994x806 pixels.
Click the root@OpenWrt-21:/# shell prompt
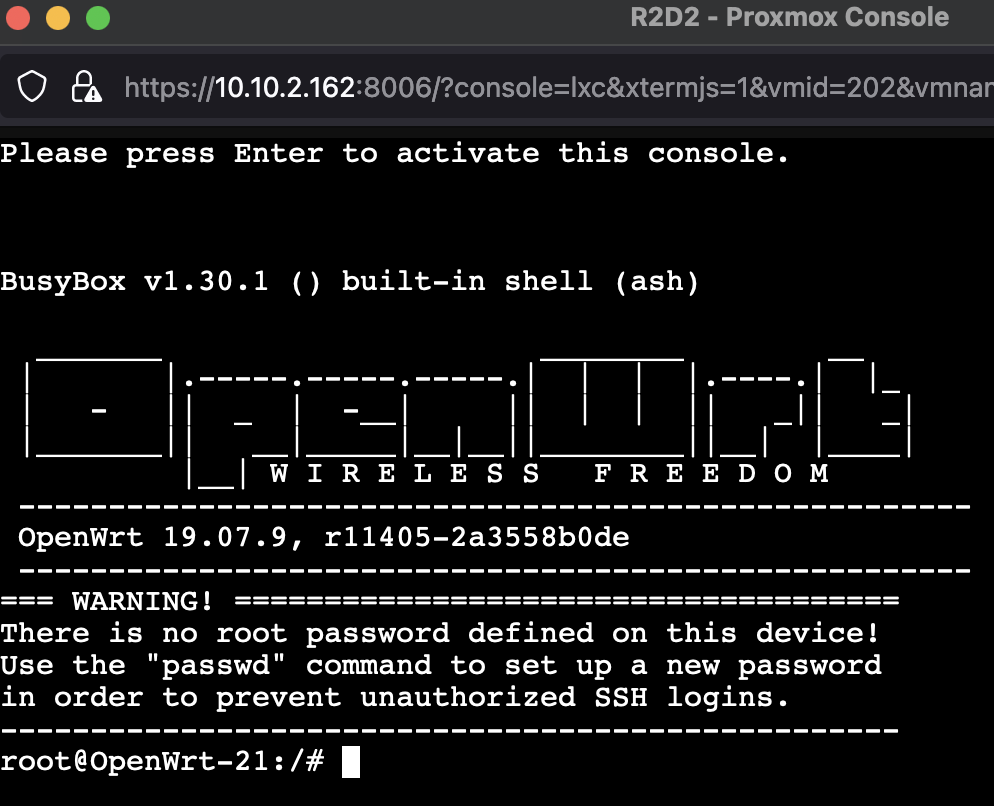point(162,761)
